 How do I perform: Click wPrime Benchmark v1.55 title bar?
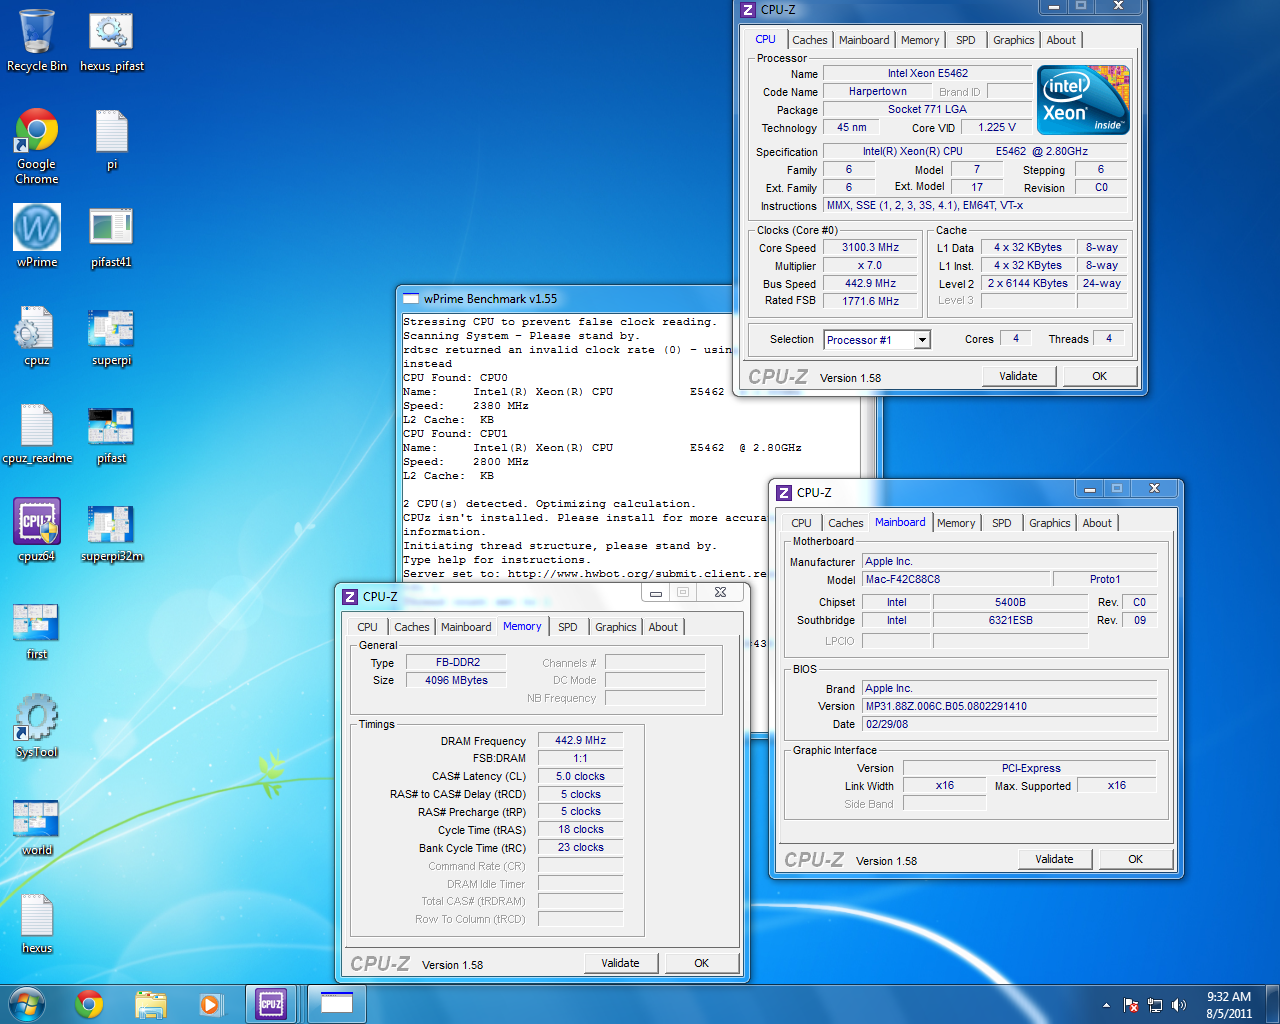coord(566,298)
